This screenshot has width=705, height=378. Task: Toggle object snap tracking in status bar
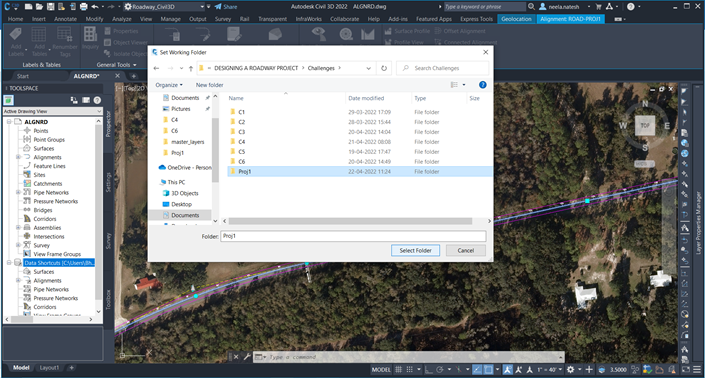click(477, 369)
